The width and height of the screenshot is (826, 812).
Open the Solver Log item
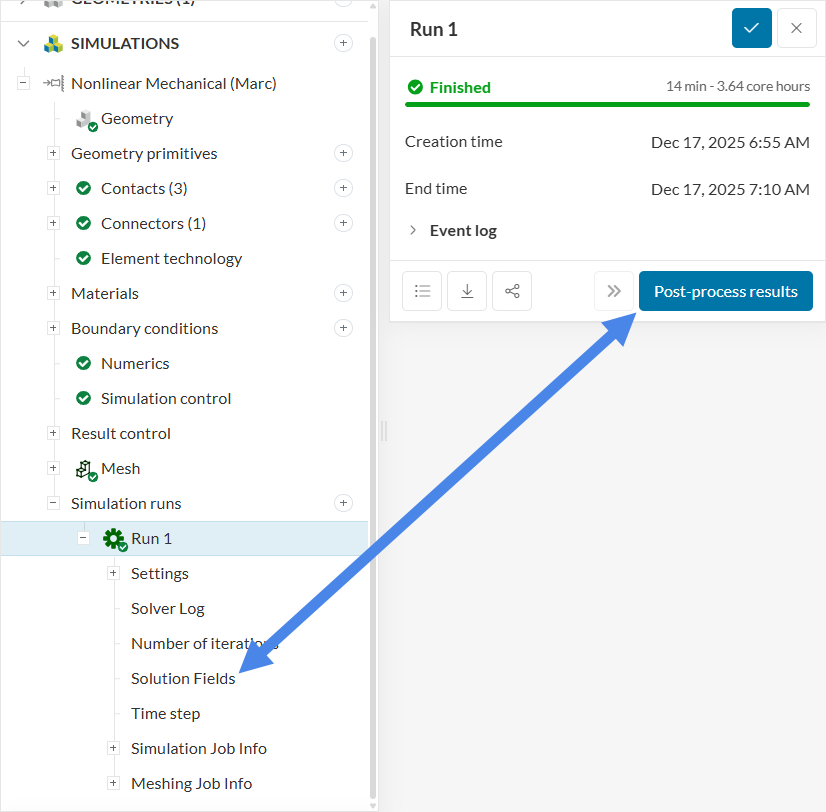click(167, 608)
